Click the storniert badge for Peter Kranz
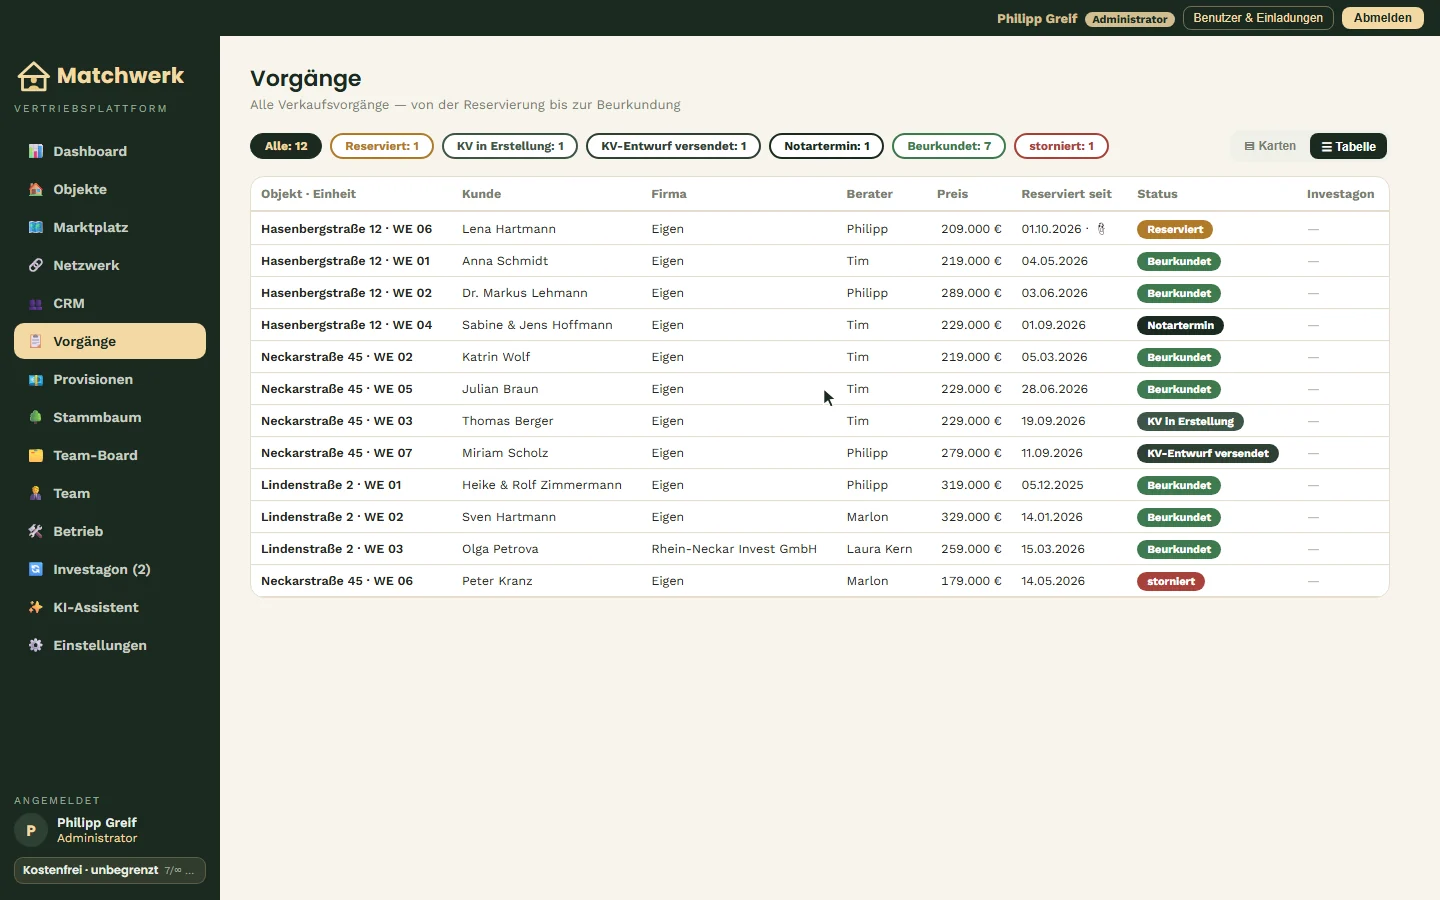The height and width of the screenshot is (900, 1440). coord(1171,581)
